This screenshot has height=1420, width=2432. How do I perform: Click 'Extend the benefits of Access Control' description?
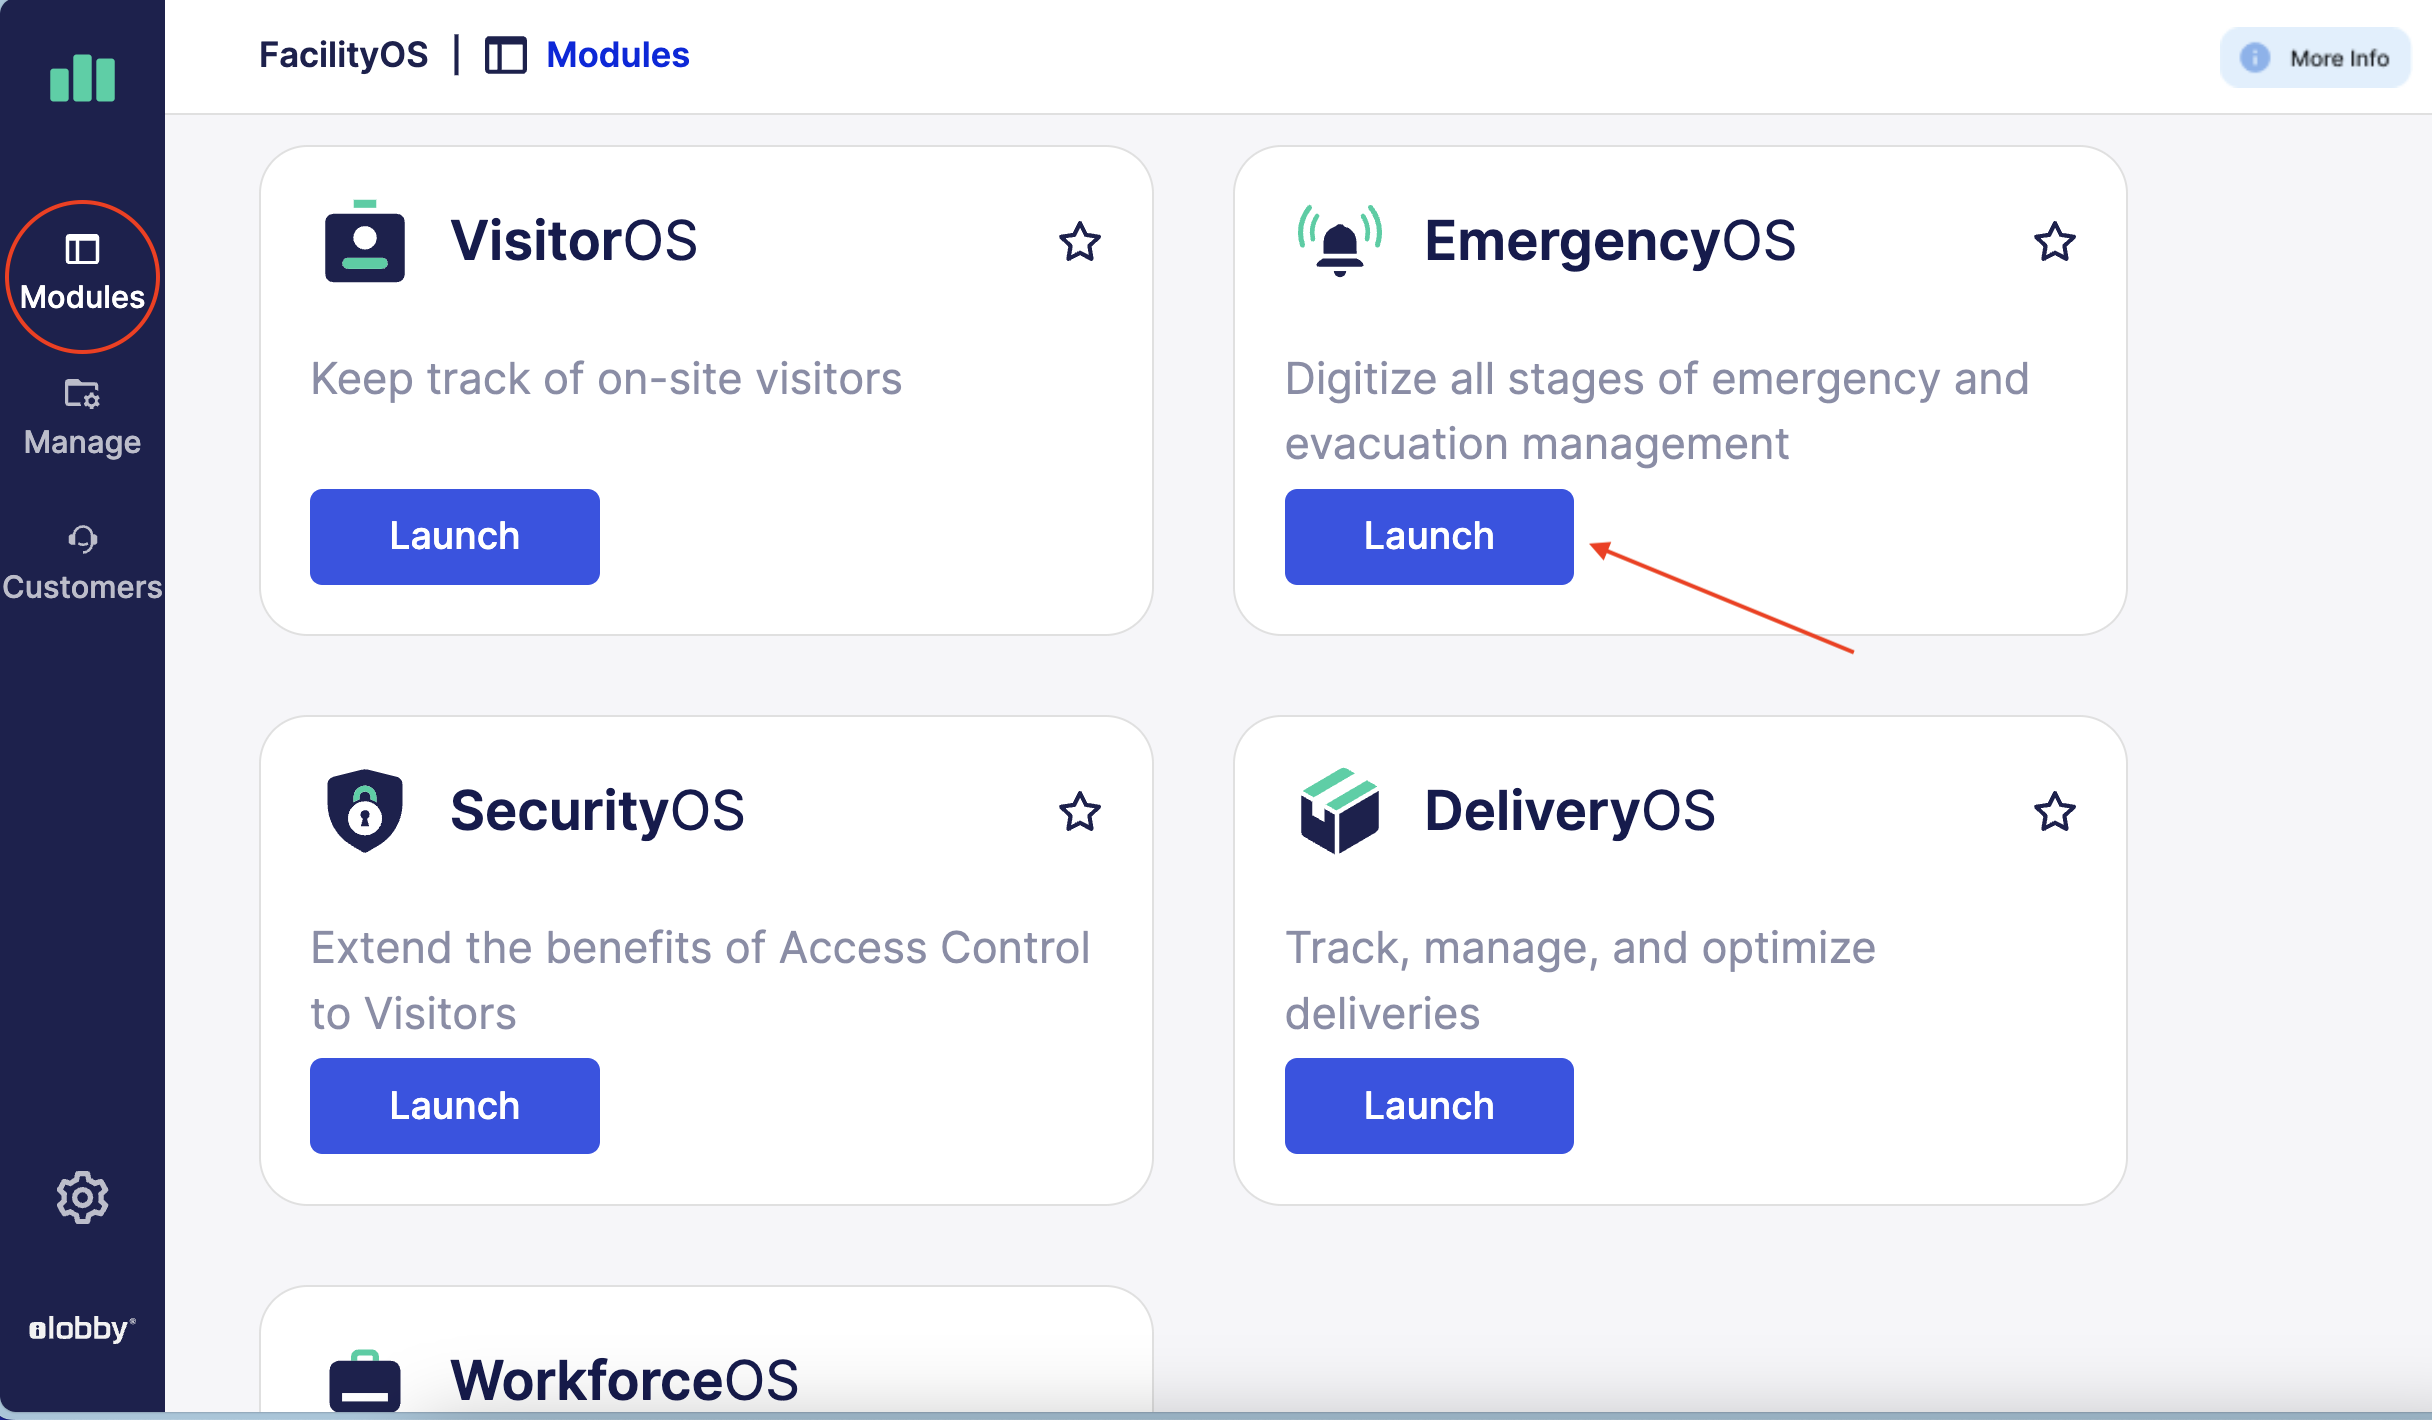click(x=700, y=980)
